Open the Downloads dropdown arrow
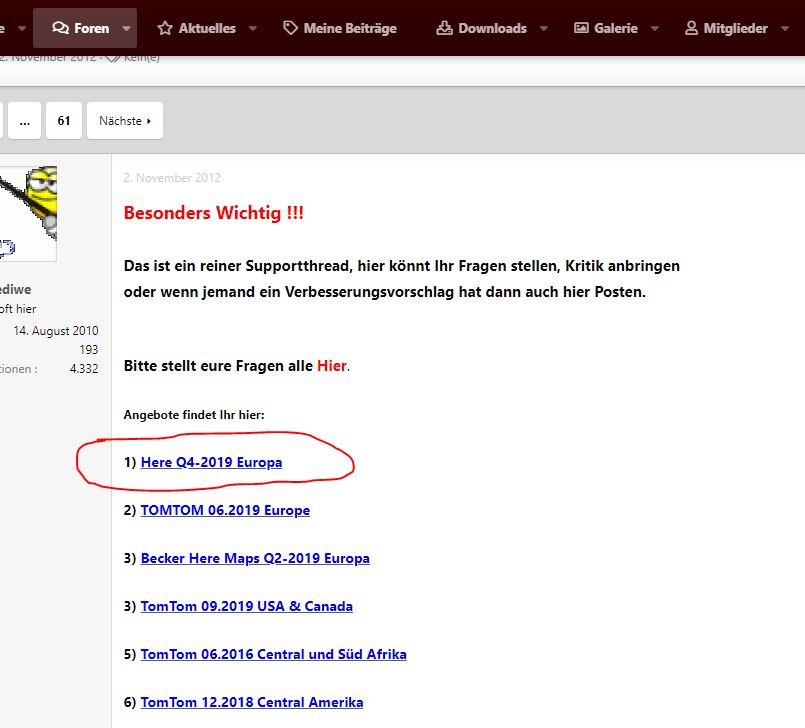Screen dimensions: 805x728 pos(544,28)
